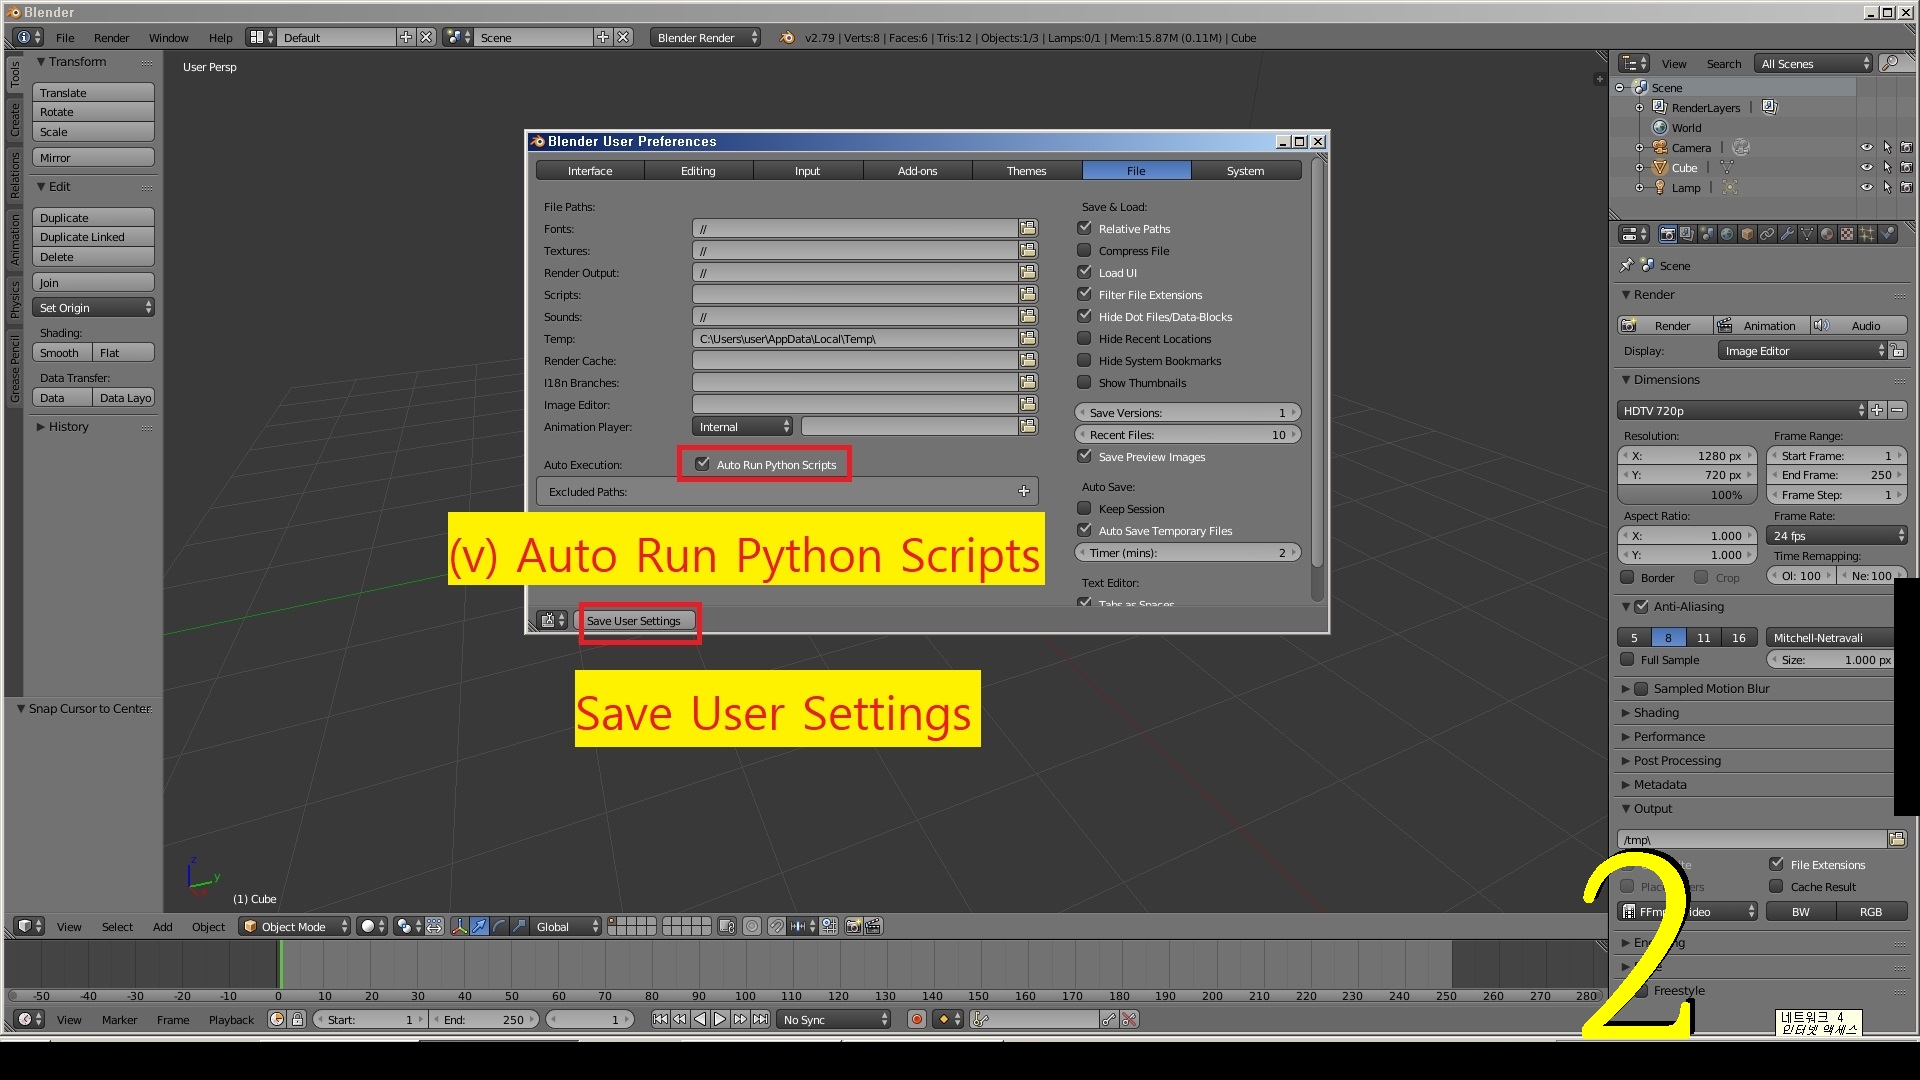1920x1080 pixels.
Task: Toggle Load UI checkbox
Action: click(x=1084, y=272)
